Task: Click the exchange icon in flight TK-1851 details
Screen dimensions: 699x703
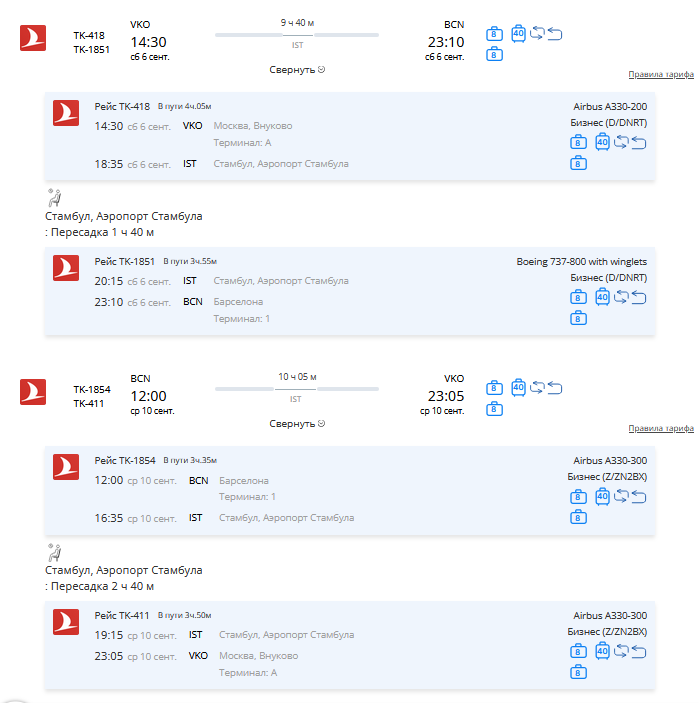Action: (621, 297)
